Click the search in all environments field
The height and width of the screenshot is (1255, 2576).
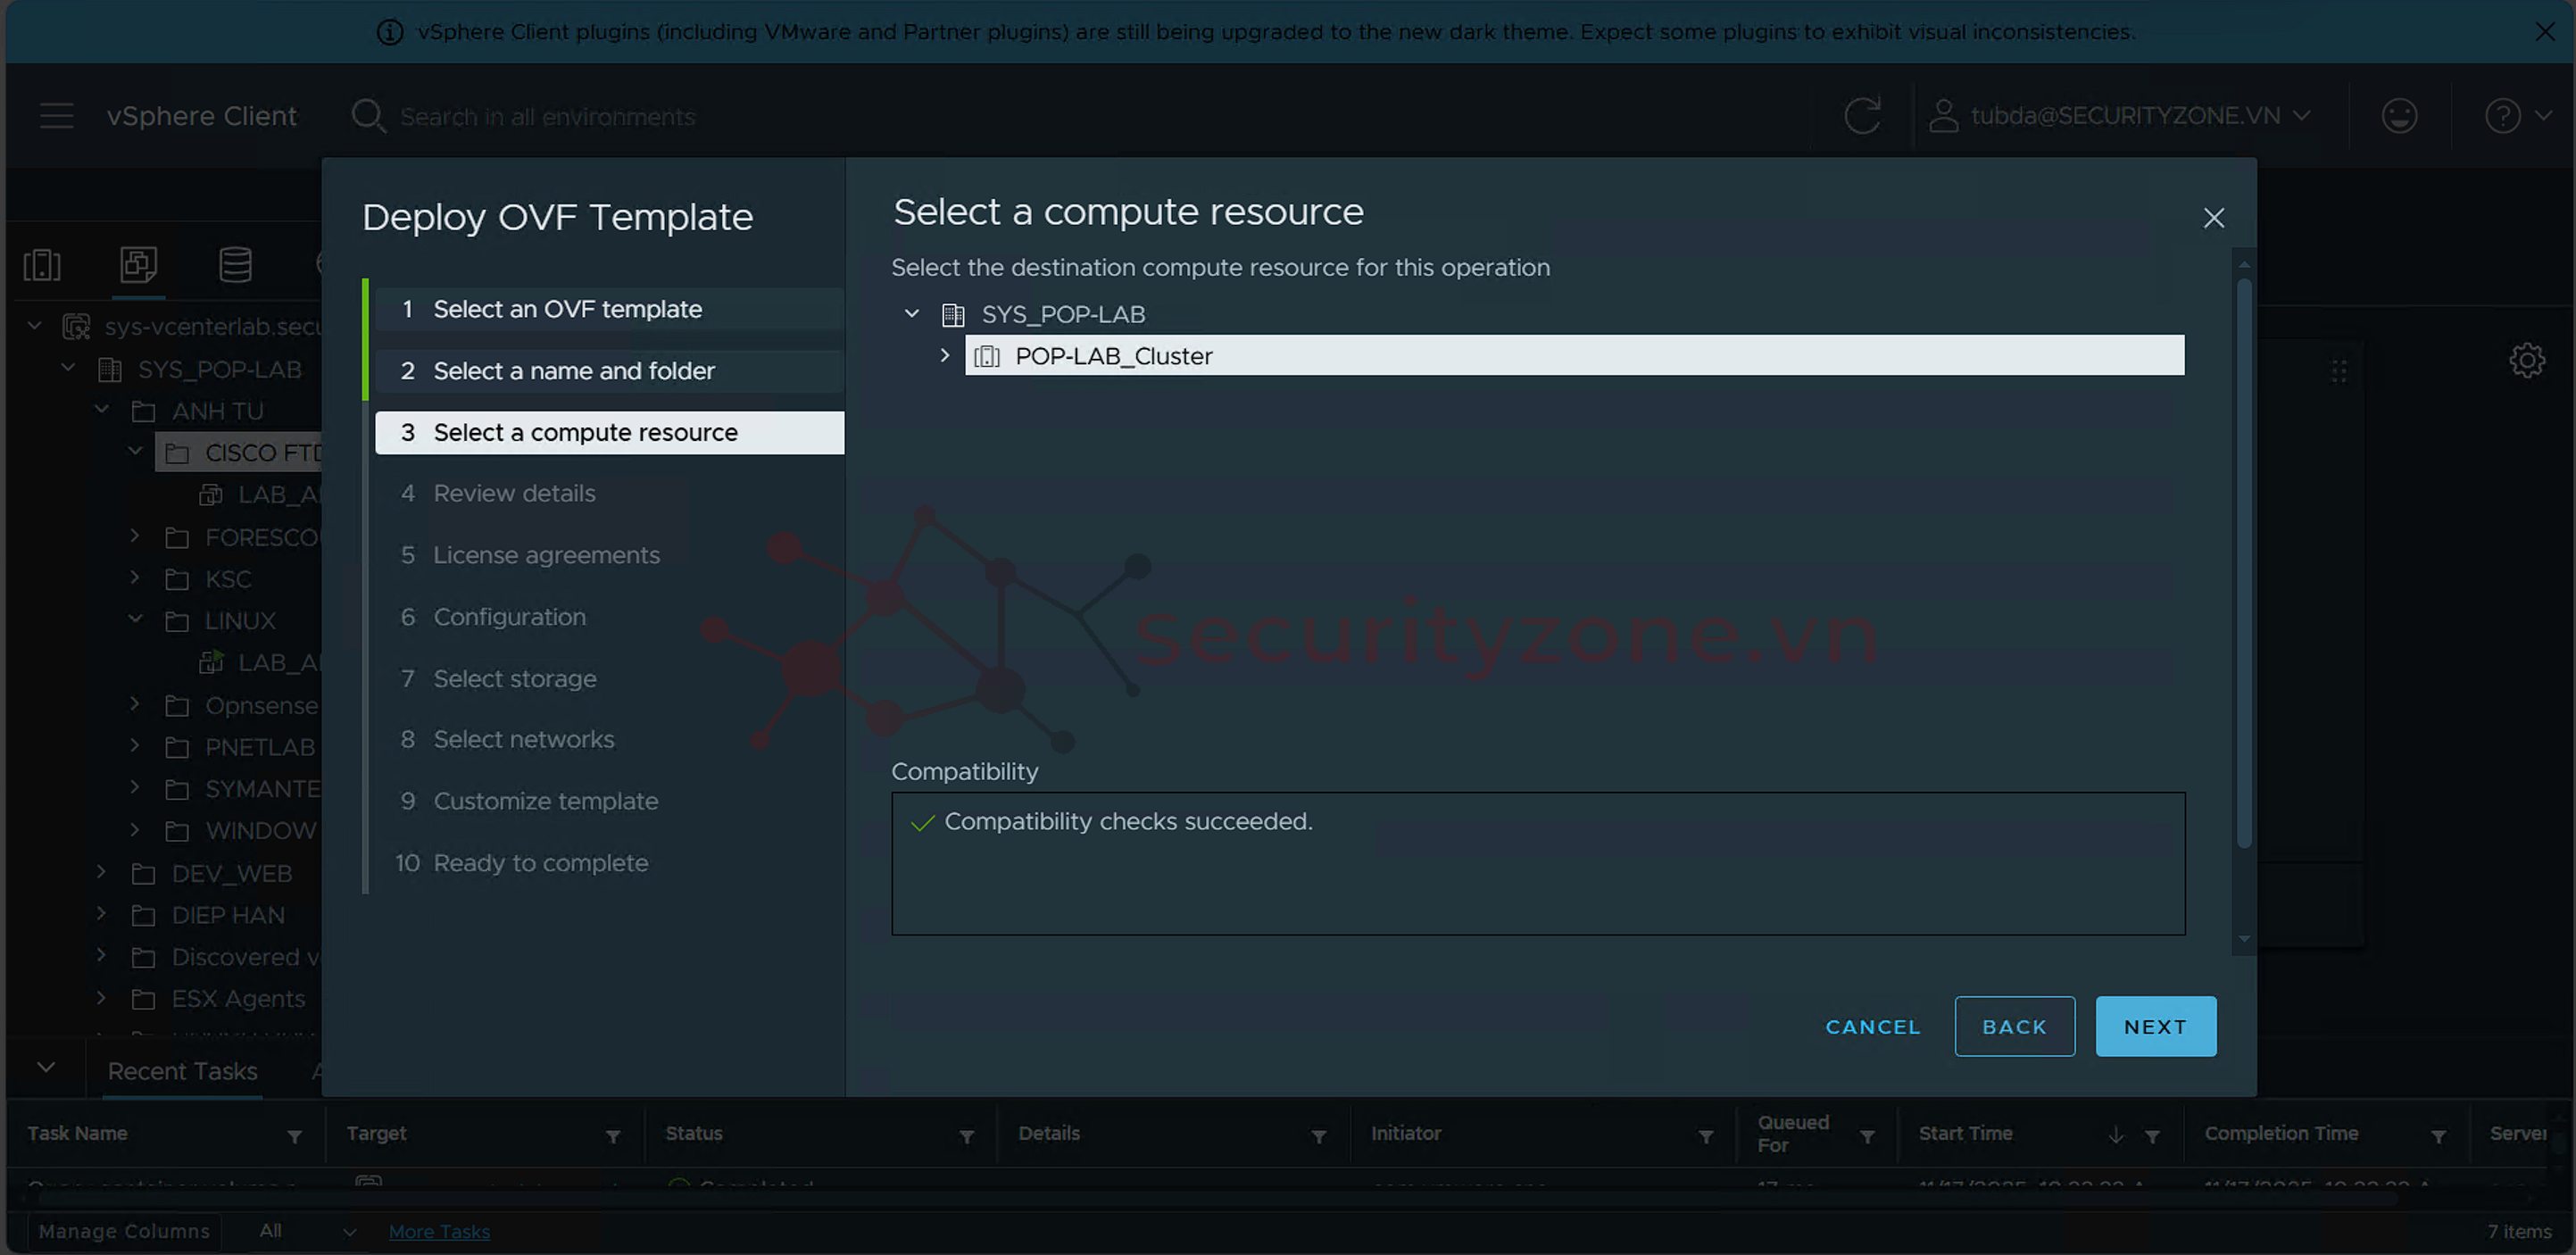[547, 117]
